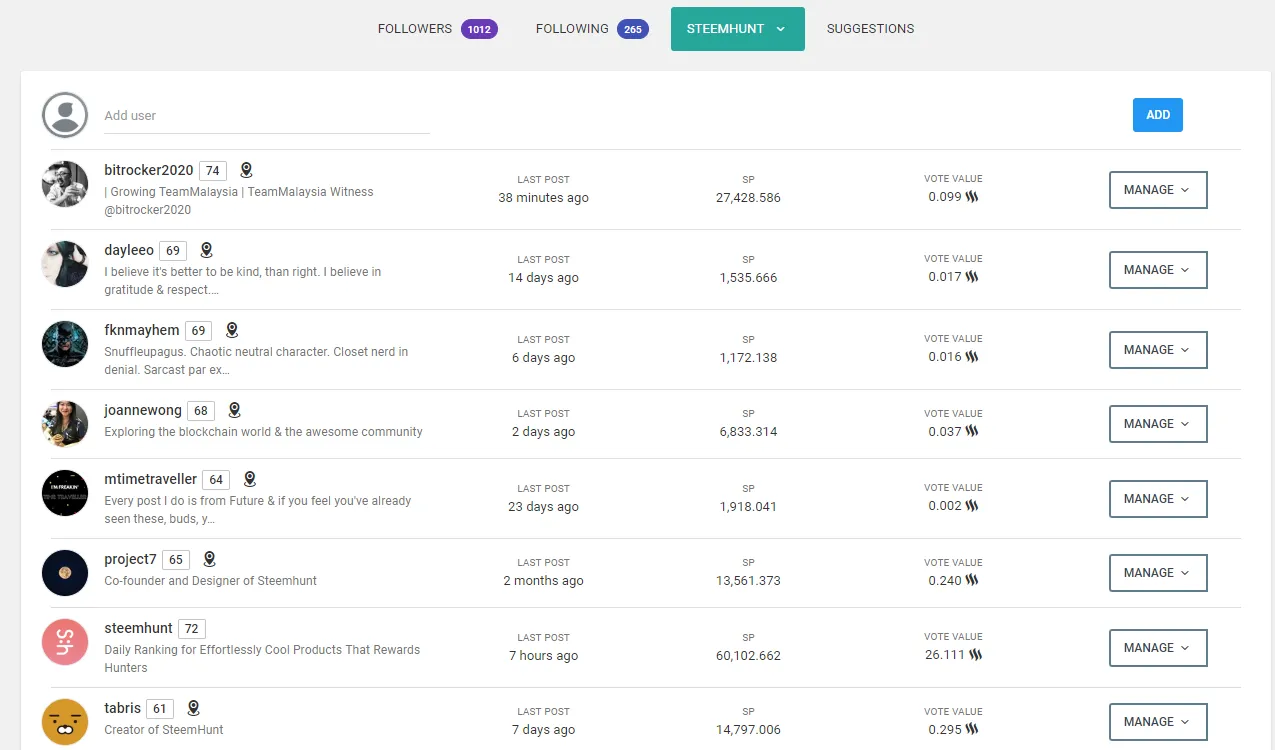Open the Manage dropdown for bitrocker2020
1275x750 pixels.
coord(1157,190)
